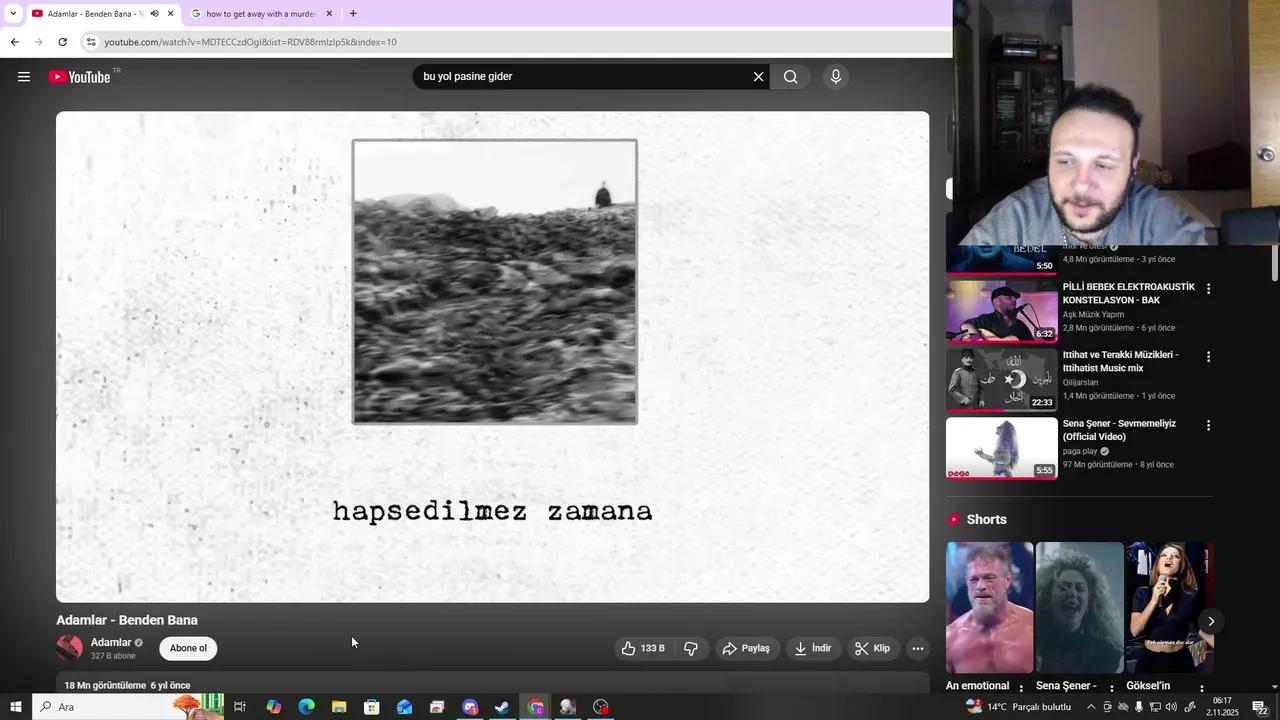The width and height of the screenshot is (1280, 720).
Task: Open the Adamlar channel avatar
Action: point(70,648)
